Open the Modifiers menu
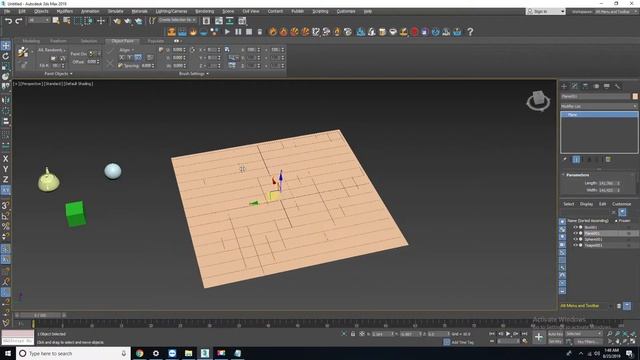Image resolution: width=640 pixels, height=360 pixels. [64, 11]
